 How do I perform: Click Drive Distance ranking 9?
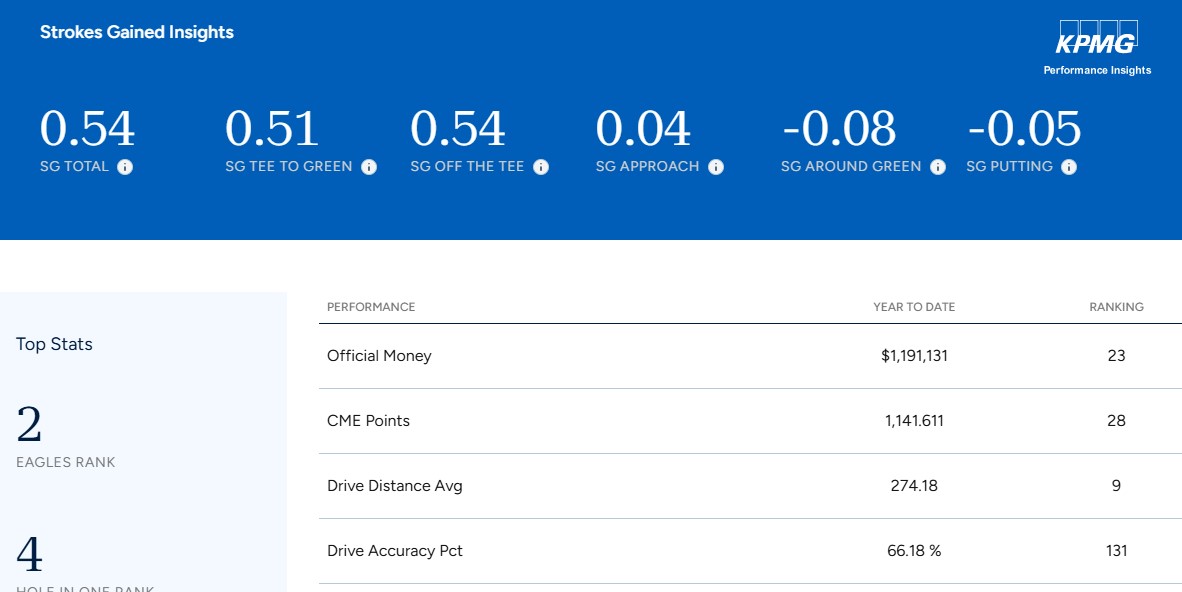point(1116,486)
